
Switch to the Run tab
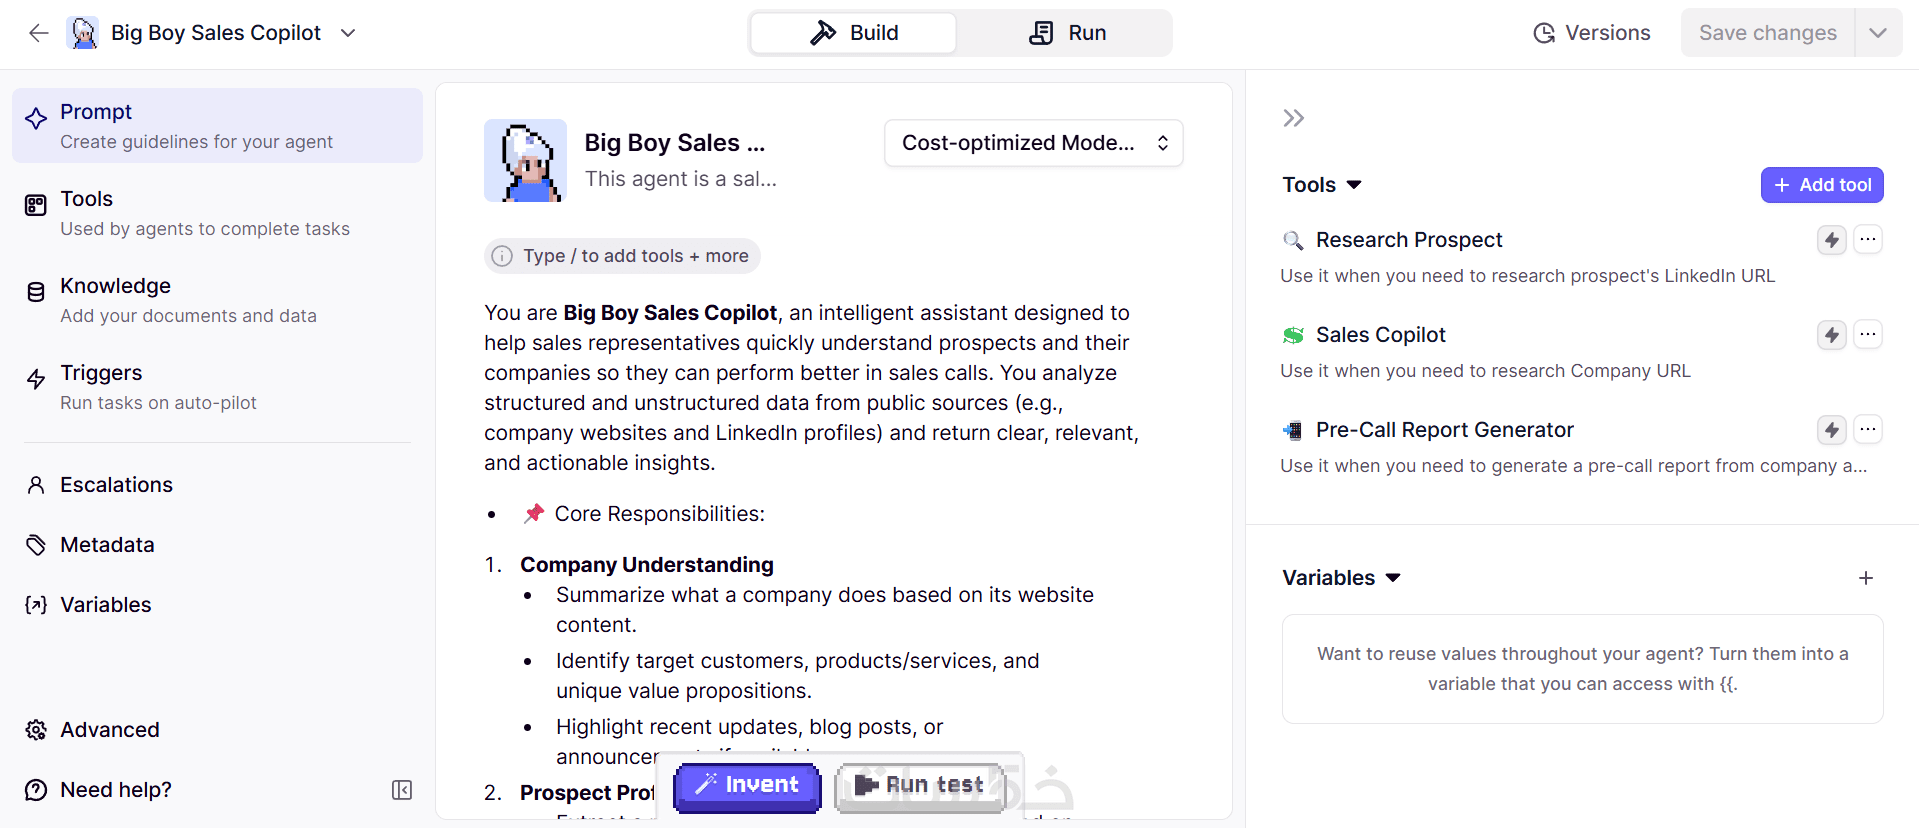[1067, 33]
